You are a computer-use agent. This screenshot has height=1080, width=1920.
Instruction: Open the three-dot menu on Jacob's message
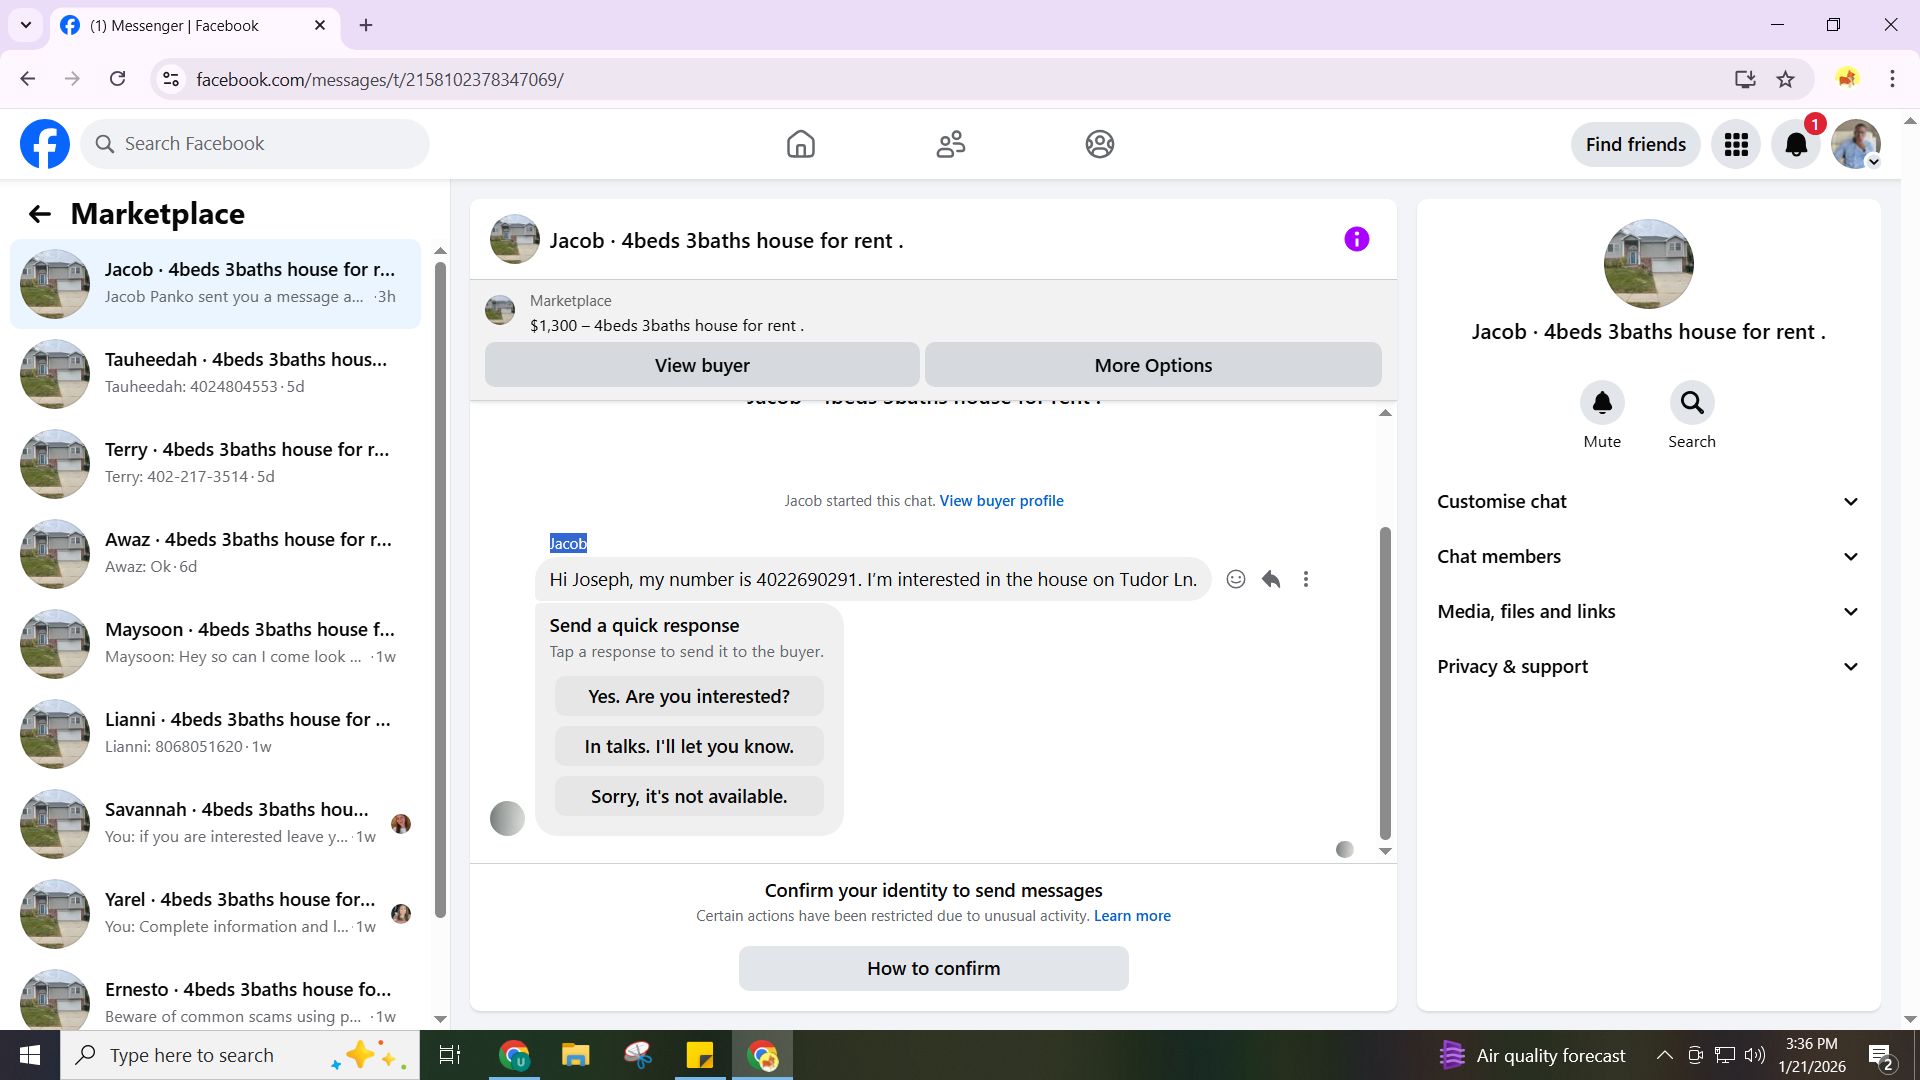point(1305,579)
